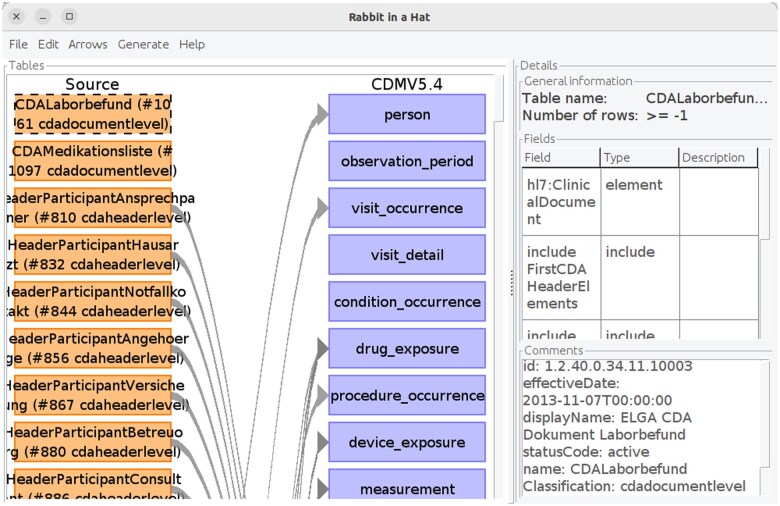Open the Help menu
Viewport: 780px width, 506px height.
click(x=192, y=44)
